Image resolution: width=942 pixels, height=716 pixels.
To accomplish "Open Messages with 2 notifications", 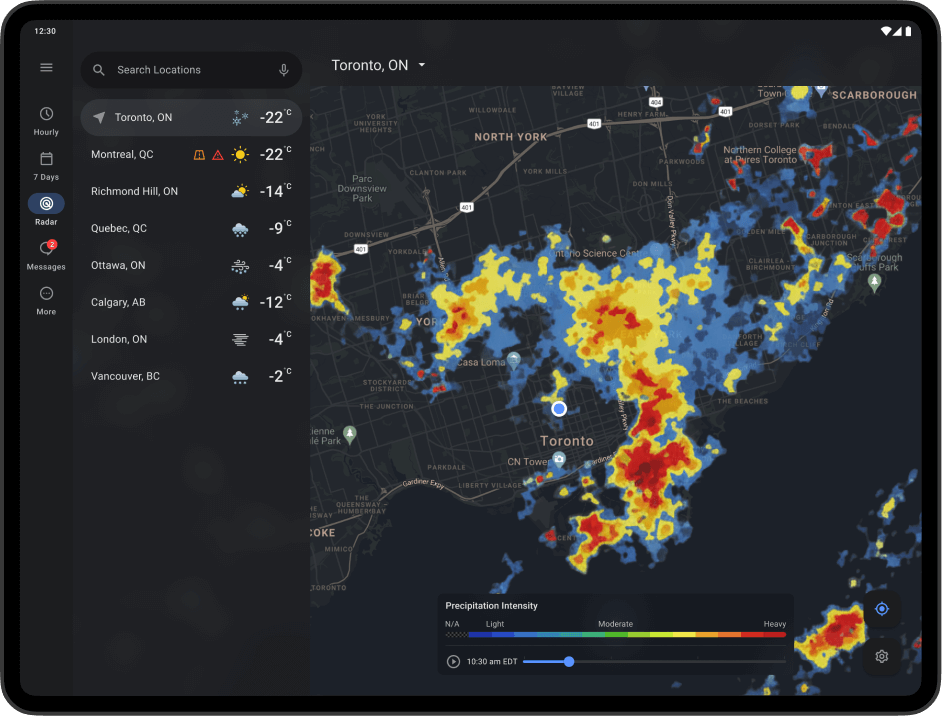I will coord(46,254).
